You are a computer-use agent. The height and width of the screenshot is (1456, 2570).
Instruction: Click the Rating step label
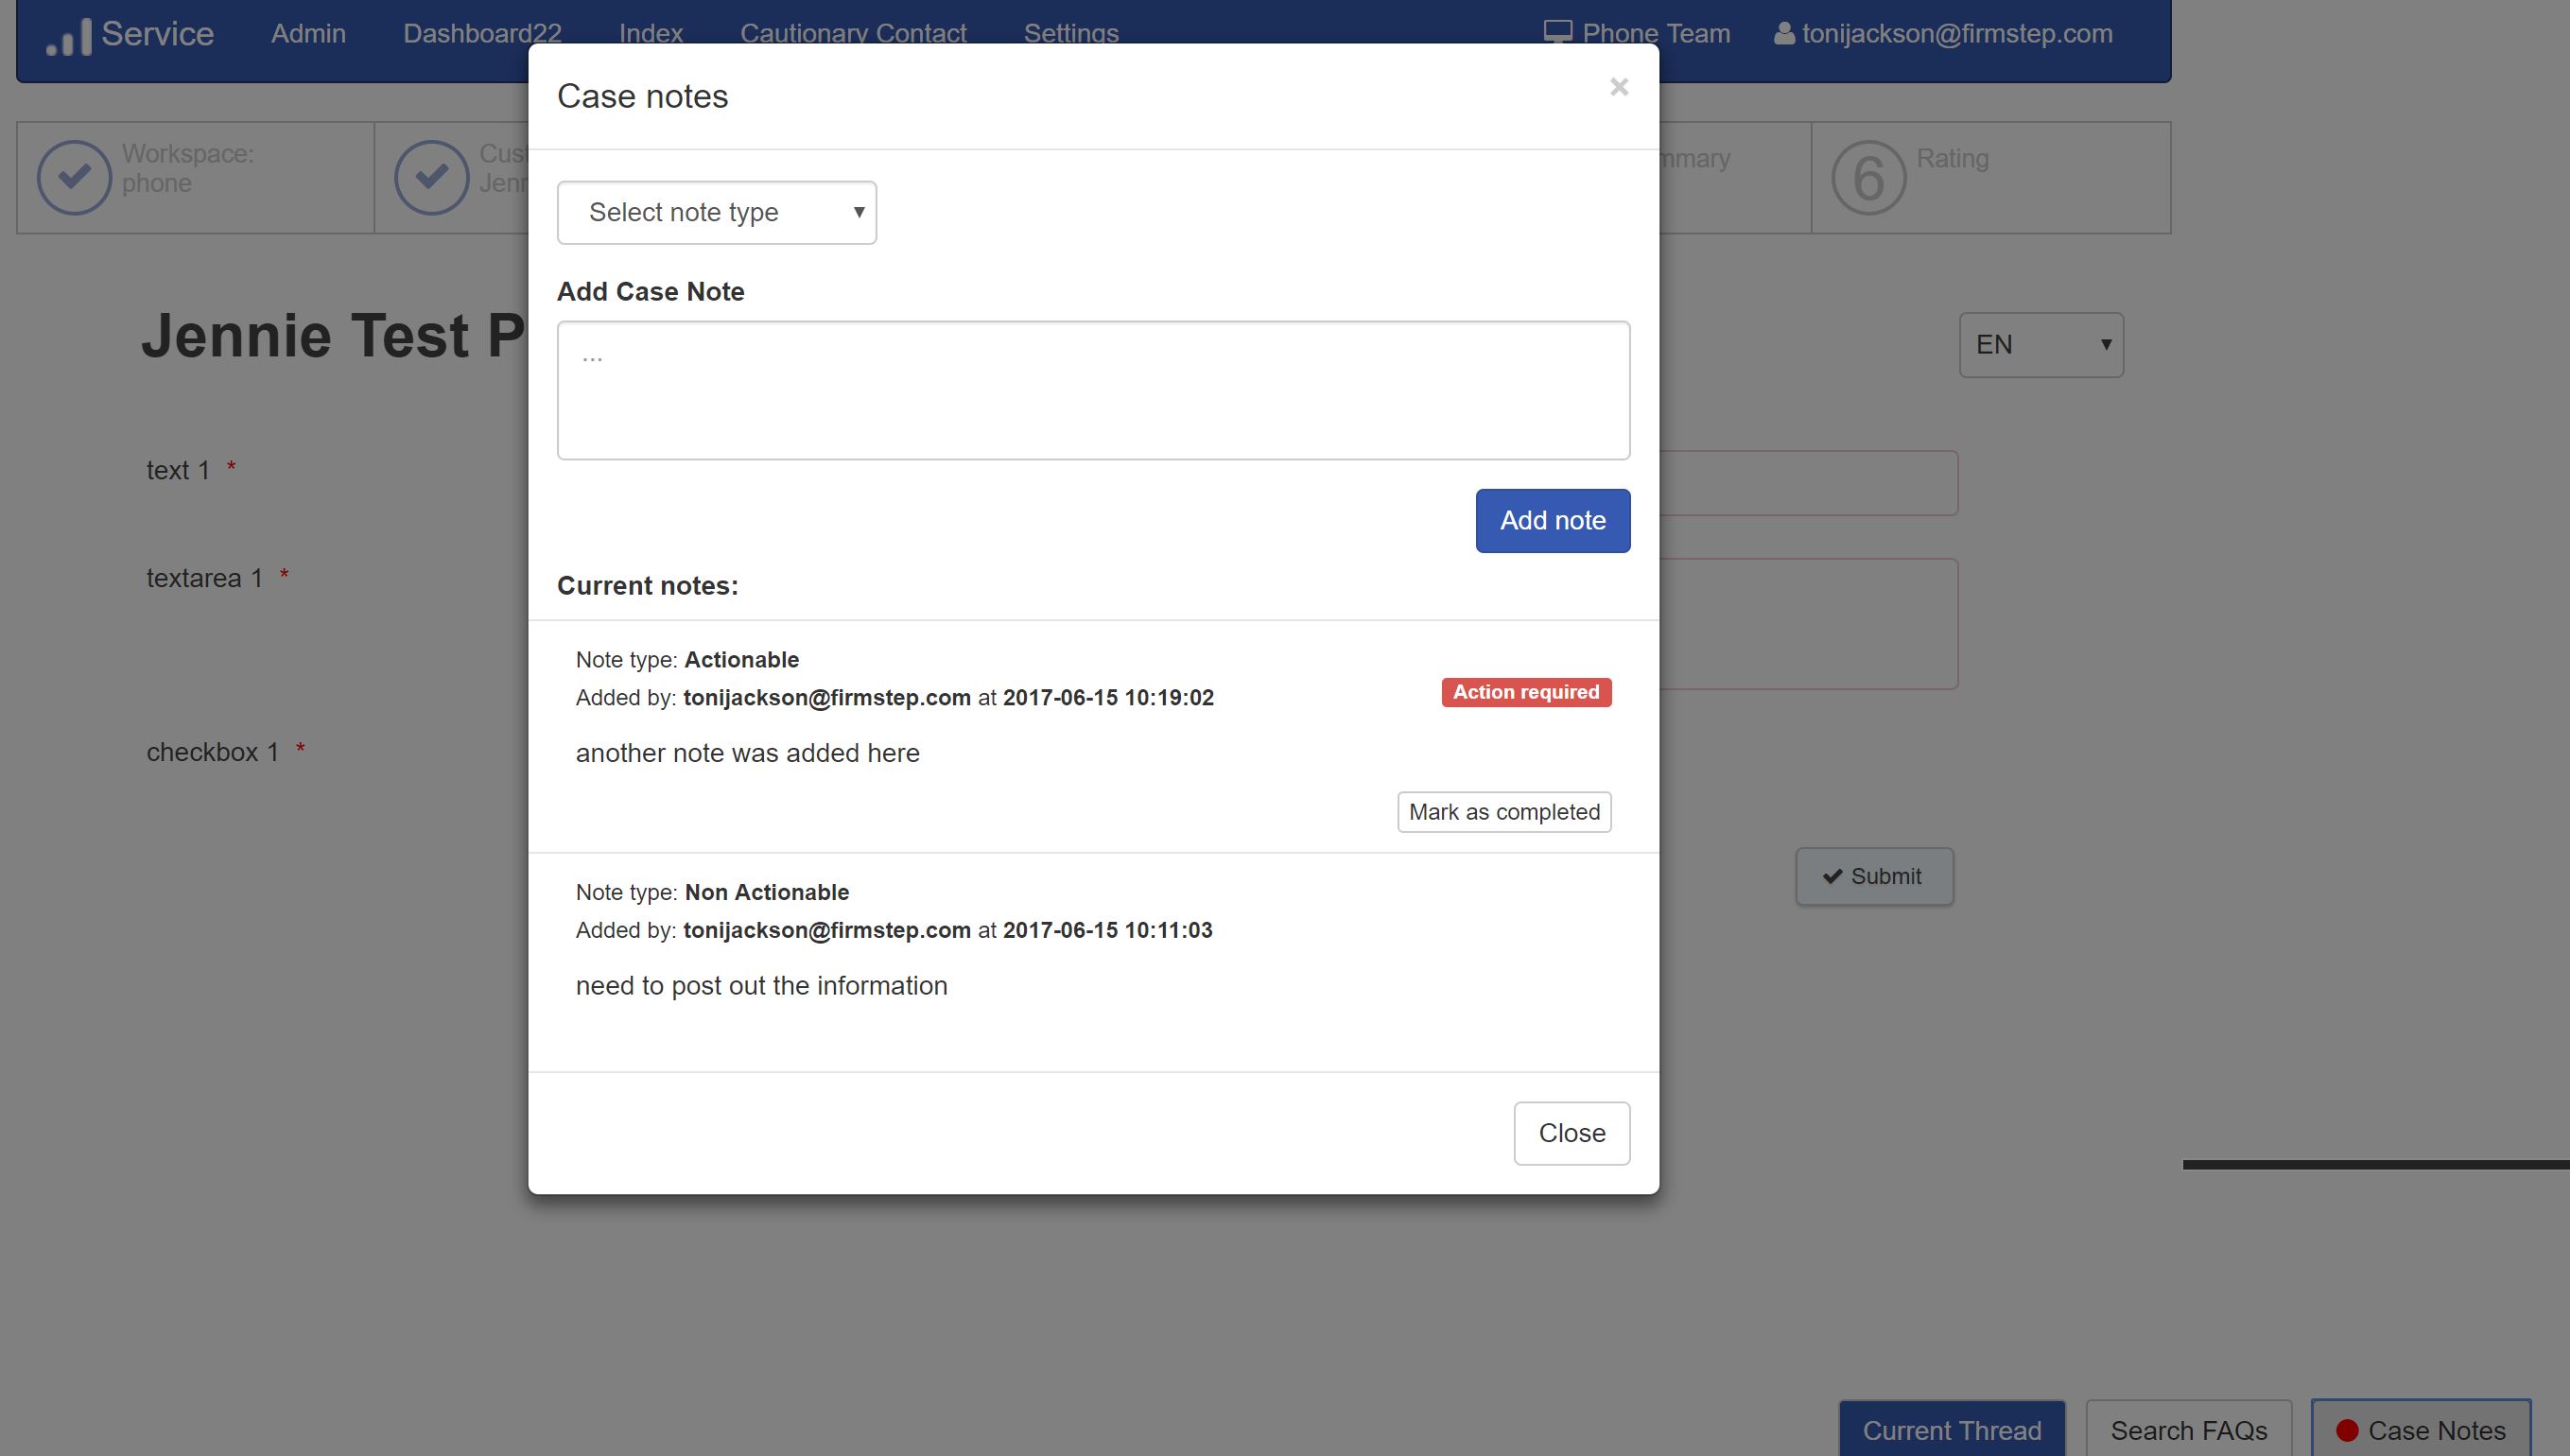pyautogui.click(x=1952, y=158)
